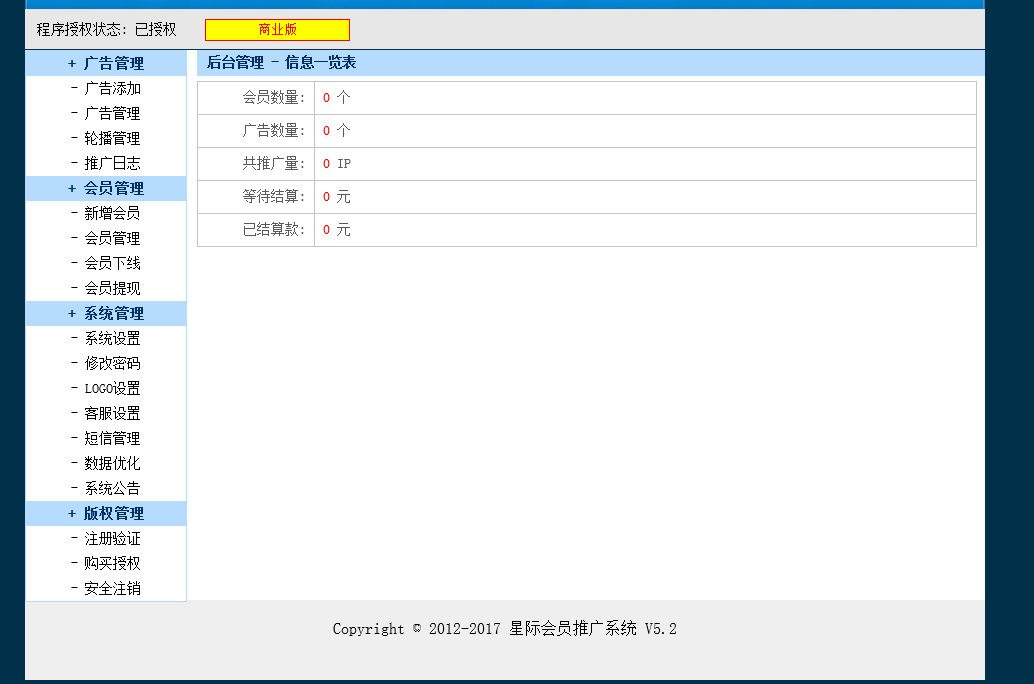
Task: Click 数据优化 to optimize data
Action: point(112,463)
